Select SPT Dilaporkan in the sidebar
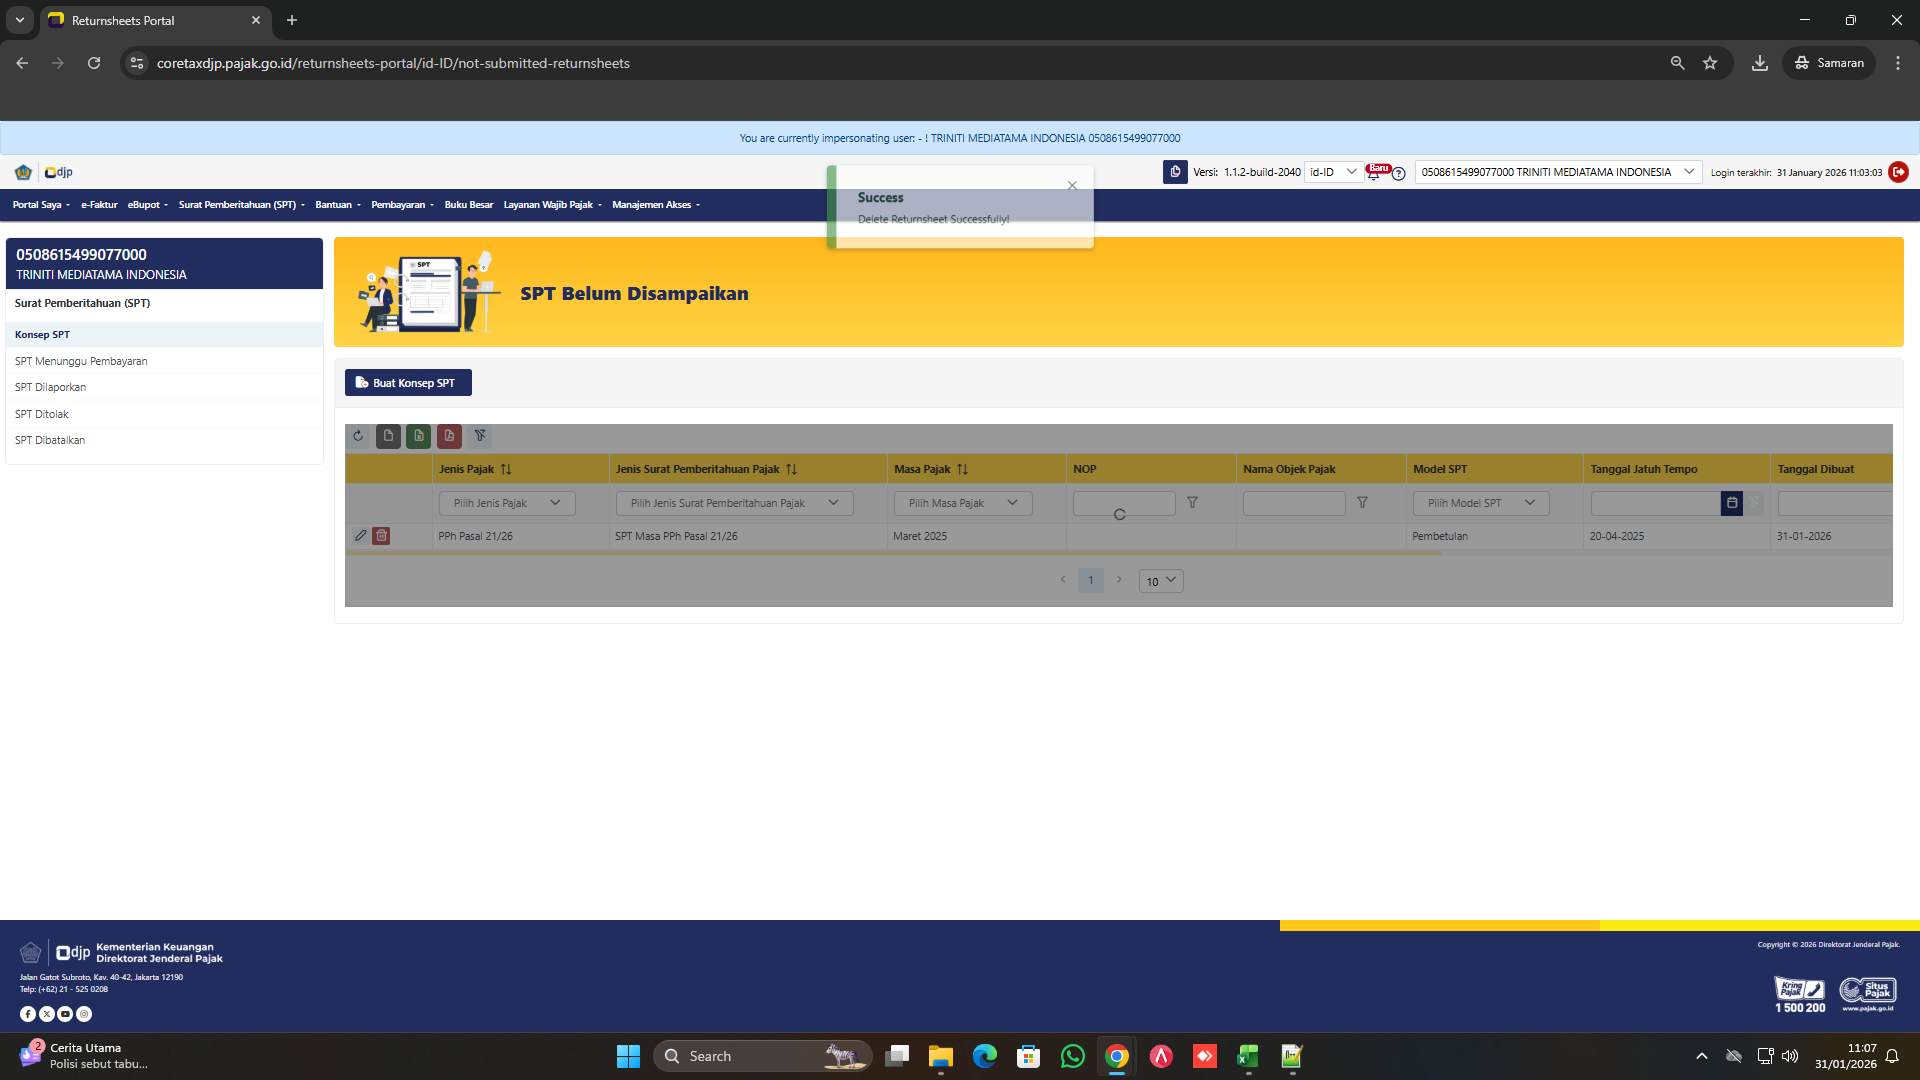 tap(50, 387)
